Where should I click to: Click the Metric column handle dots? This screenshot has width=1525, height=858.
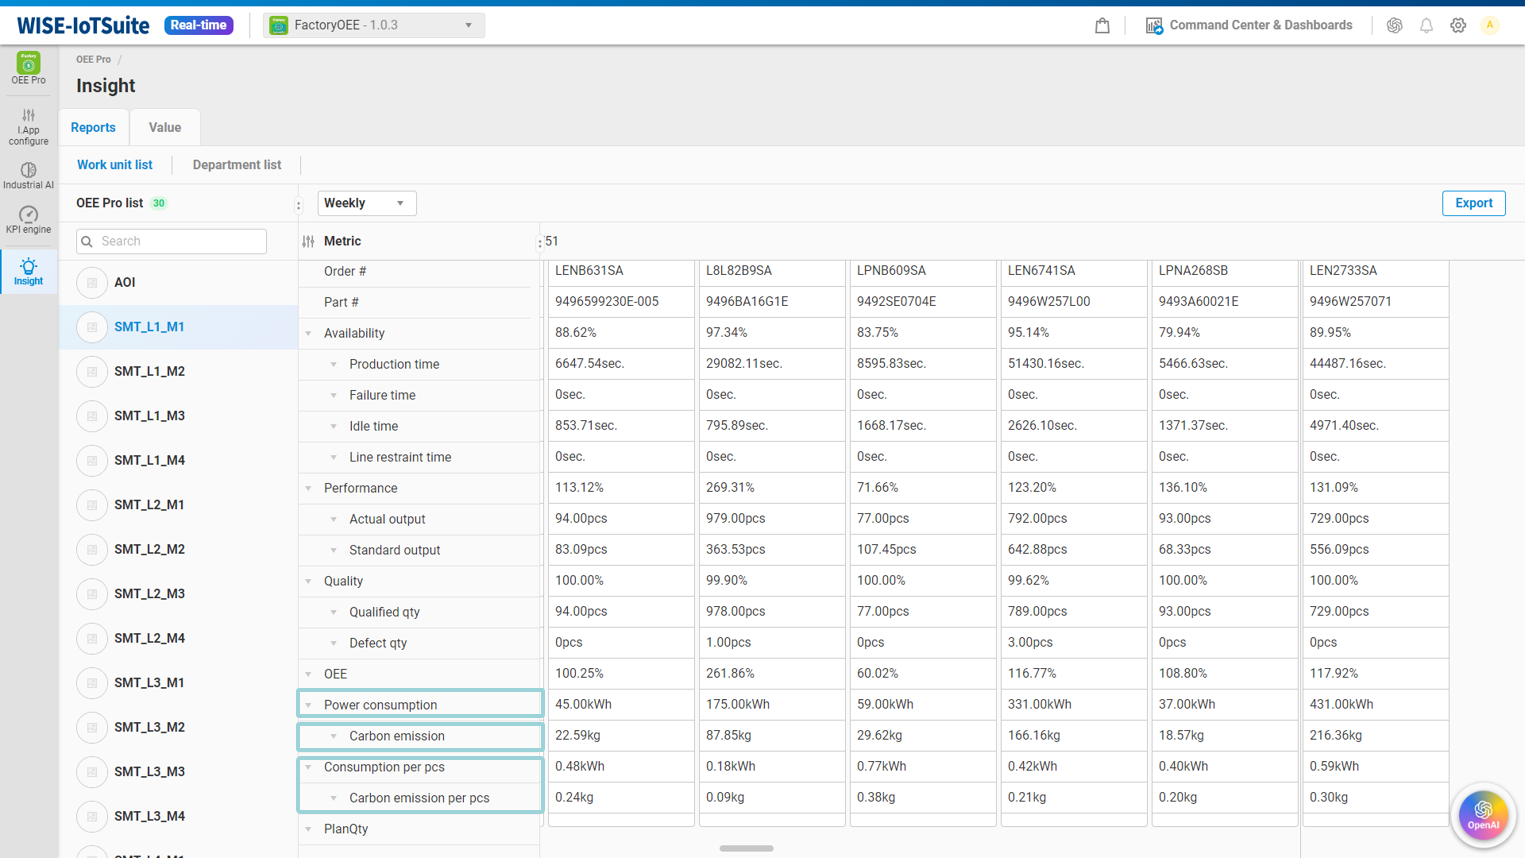(x=540, y=242)
